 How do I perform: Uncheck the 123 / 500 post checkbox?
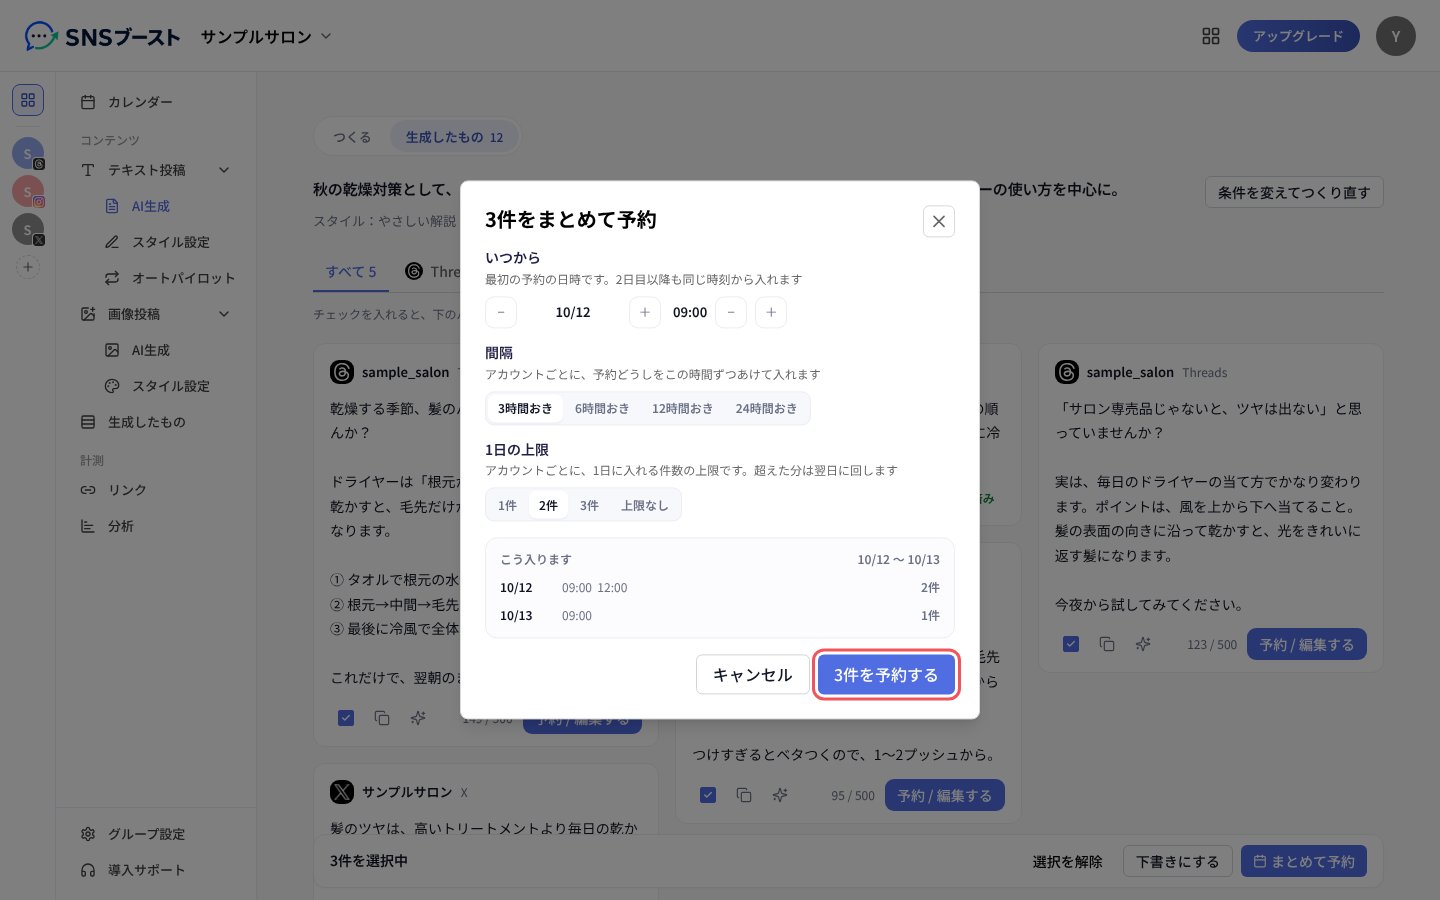pyautogui.click(x=1071, y=644)
